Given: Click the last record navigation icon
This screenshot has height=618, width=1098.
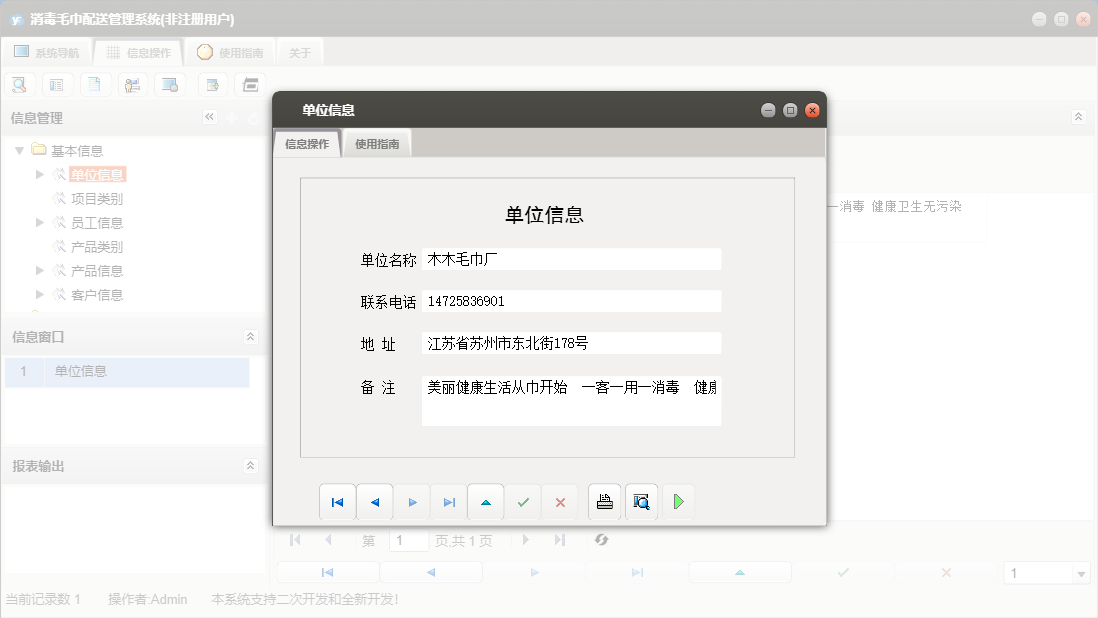Looking at the screenshot, I should tap(448, 501).
